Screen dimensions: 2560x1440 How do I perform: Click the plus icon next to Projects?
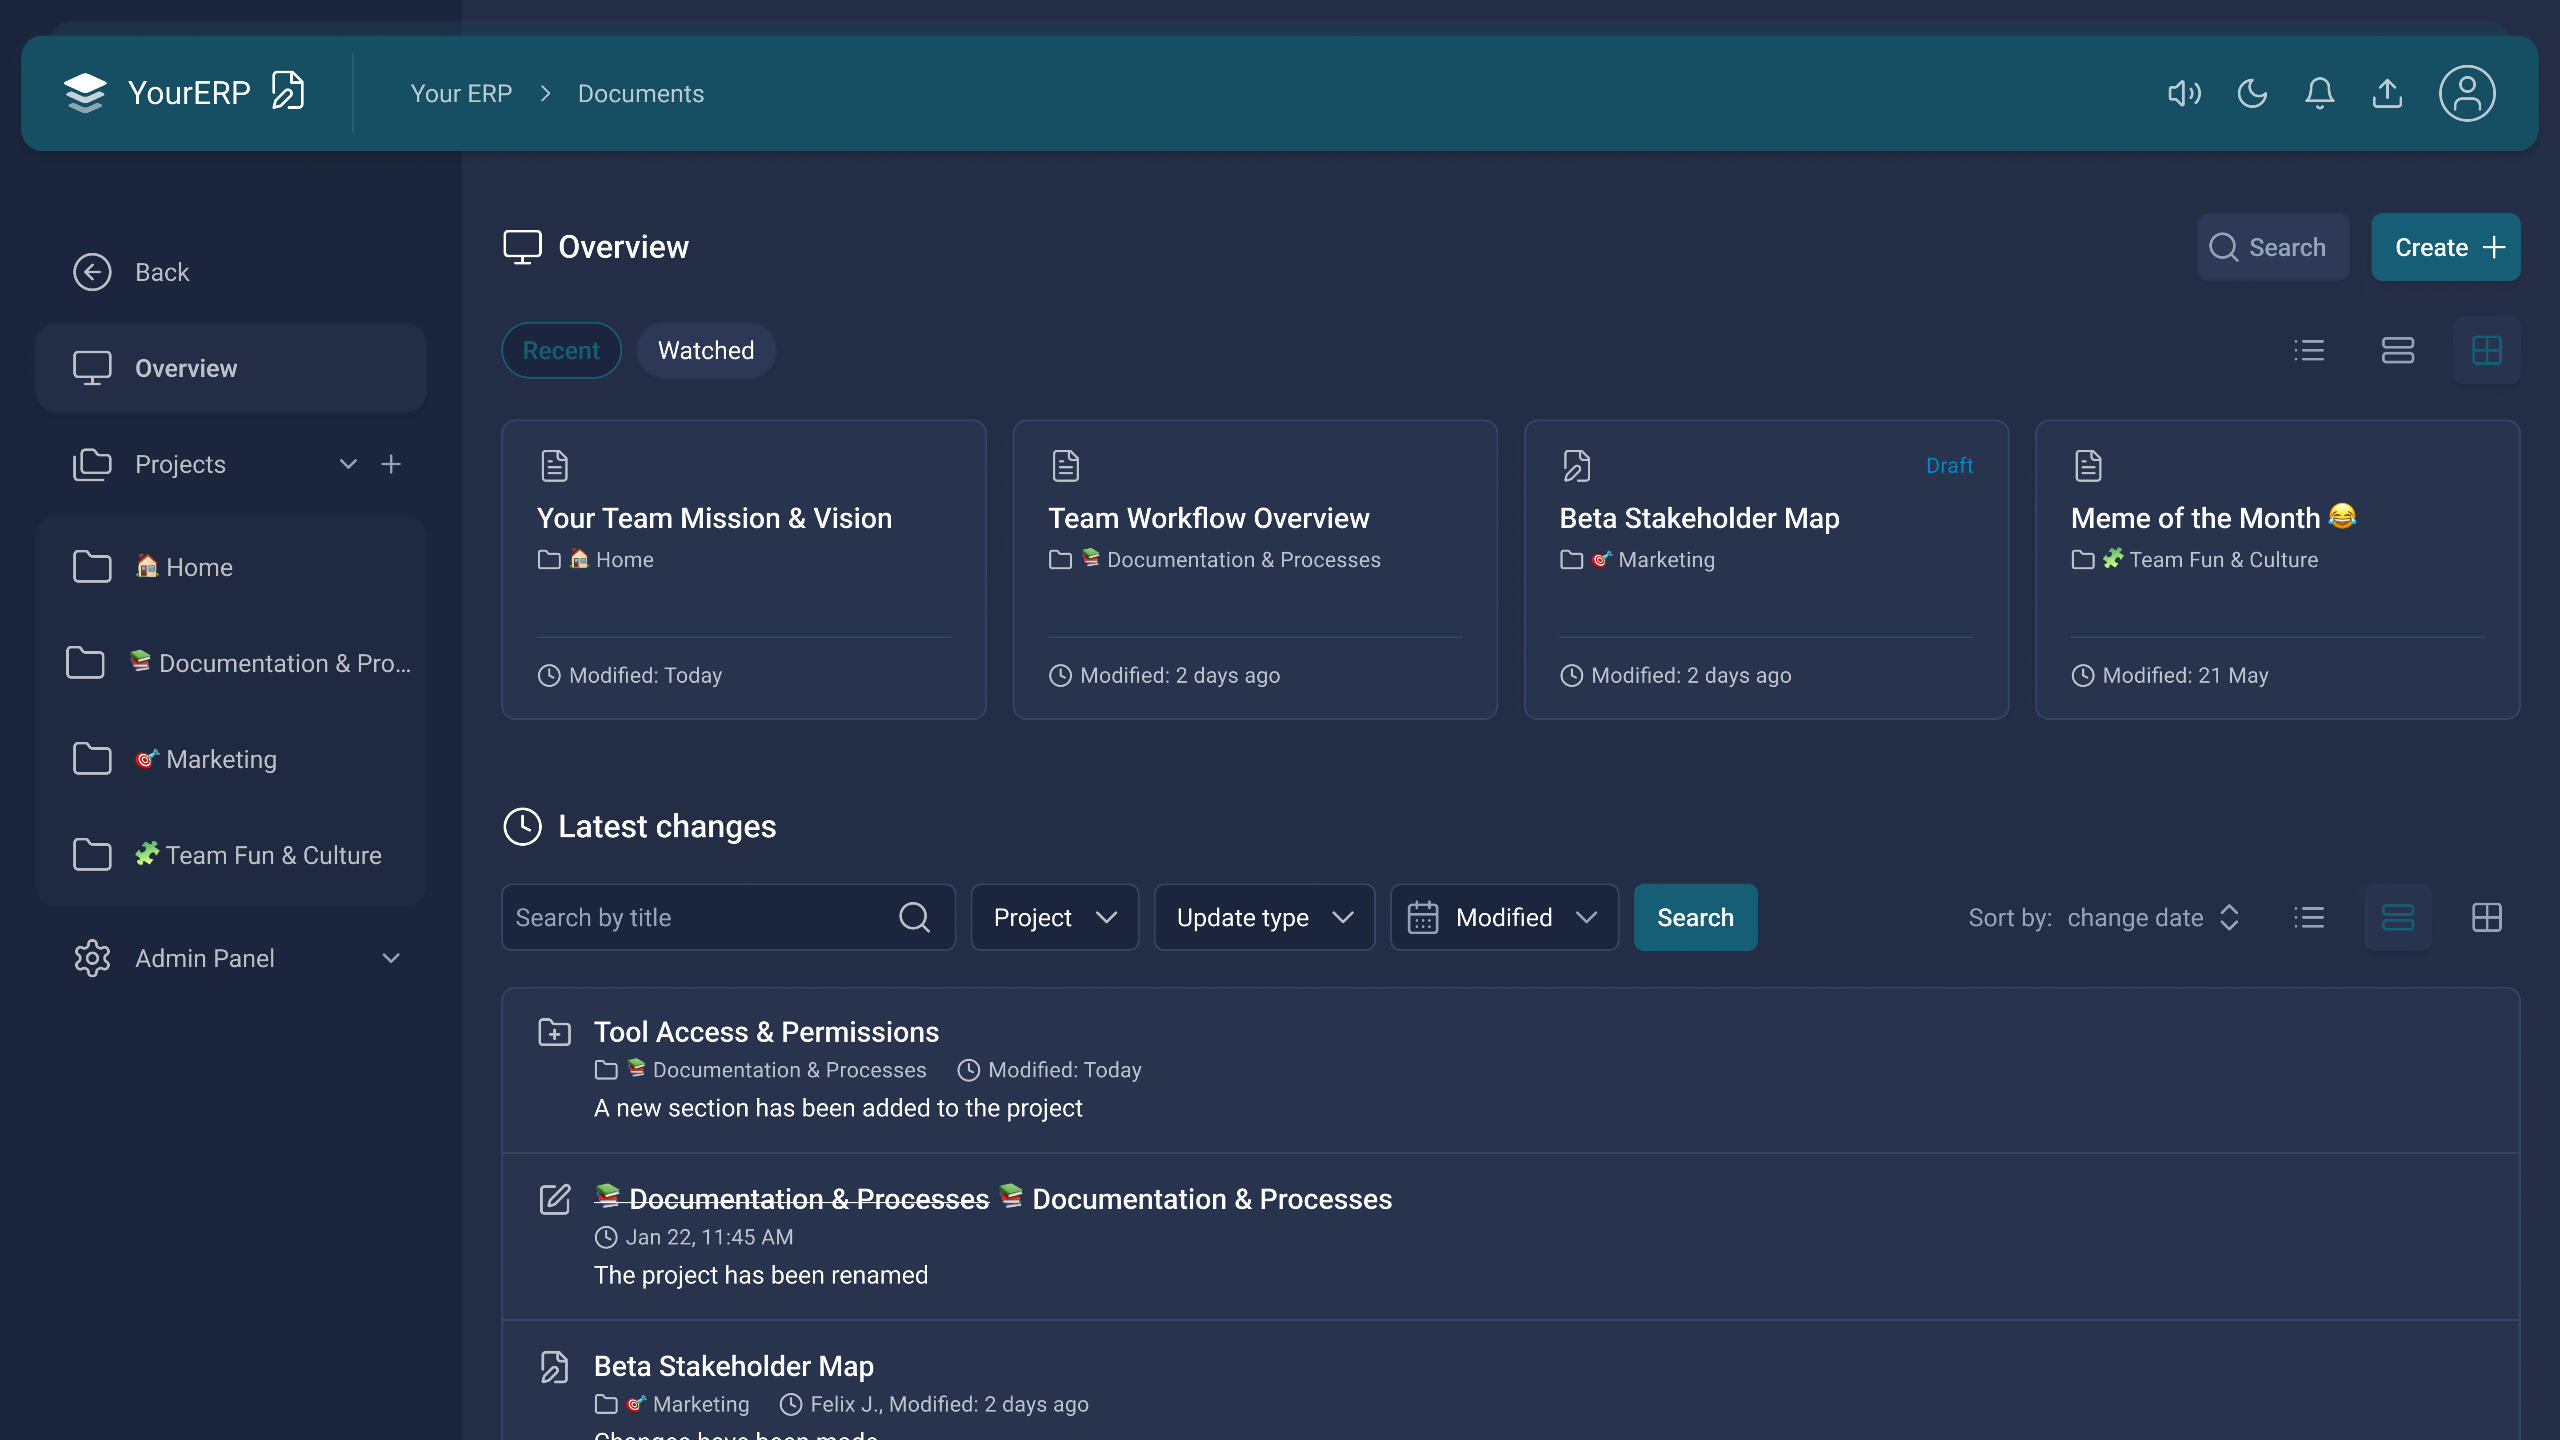pos(391,464)
